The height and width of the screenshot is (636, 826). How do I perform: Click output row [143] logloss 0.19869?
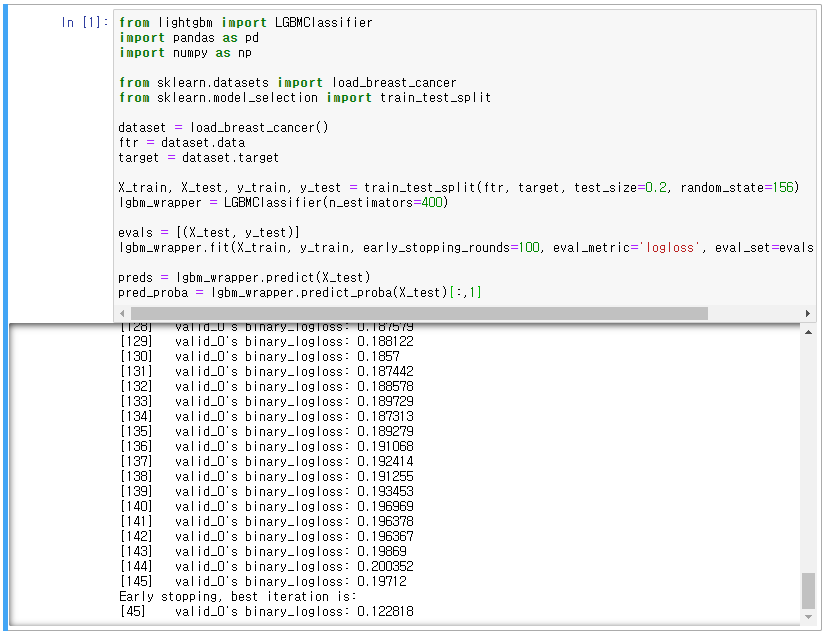263,552
